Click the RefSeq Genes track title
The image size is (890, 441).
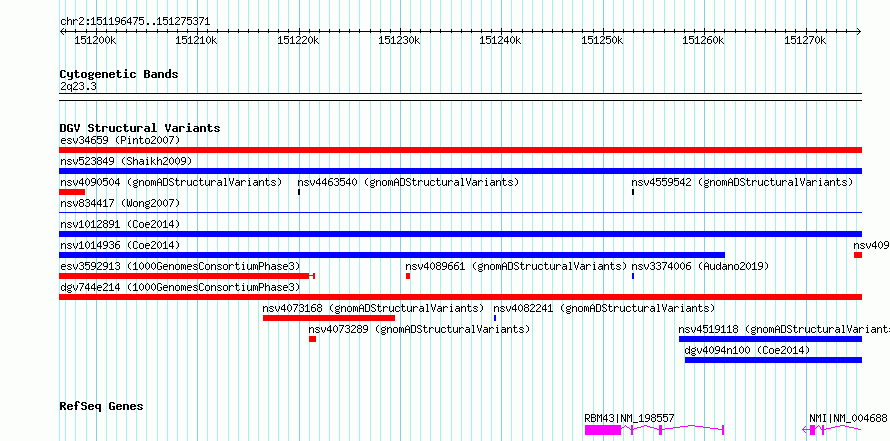click(102, 406)
